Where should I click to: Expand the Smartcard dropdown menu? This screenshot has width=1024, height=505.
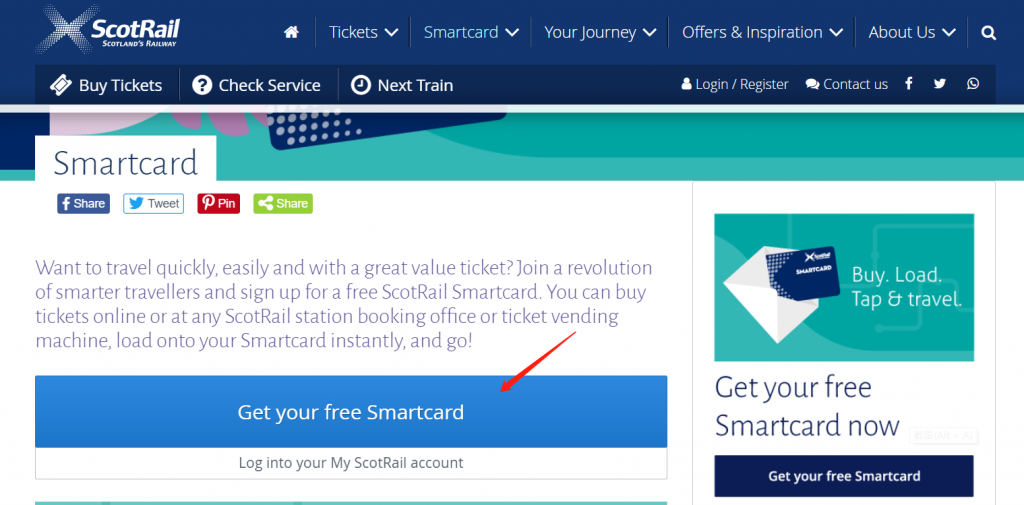pyautogui.click(x=471, y=32)
